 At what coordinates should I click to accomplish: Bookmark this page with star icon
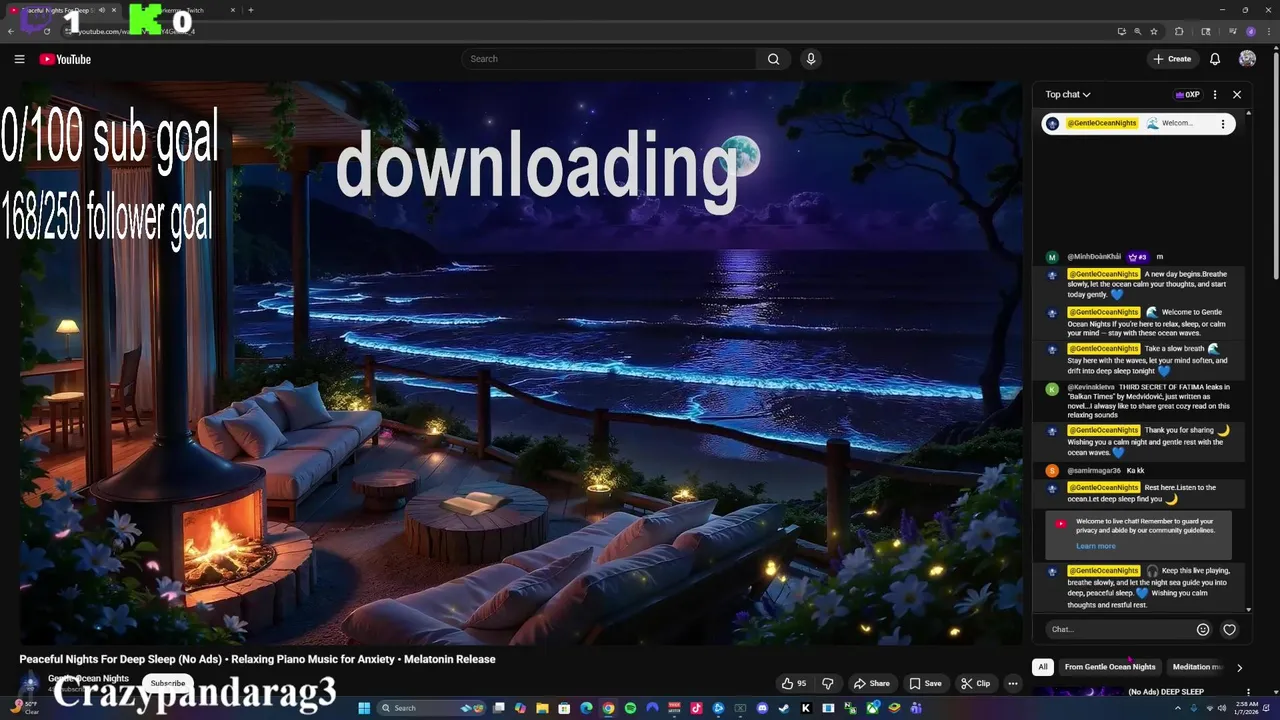click(x=1154, y=31)
